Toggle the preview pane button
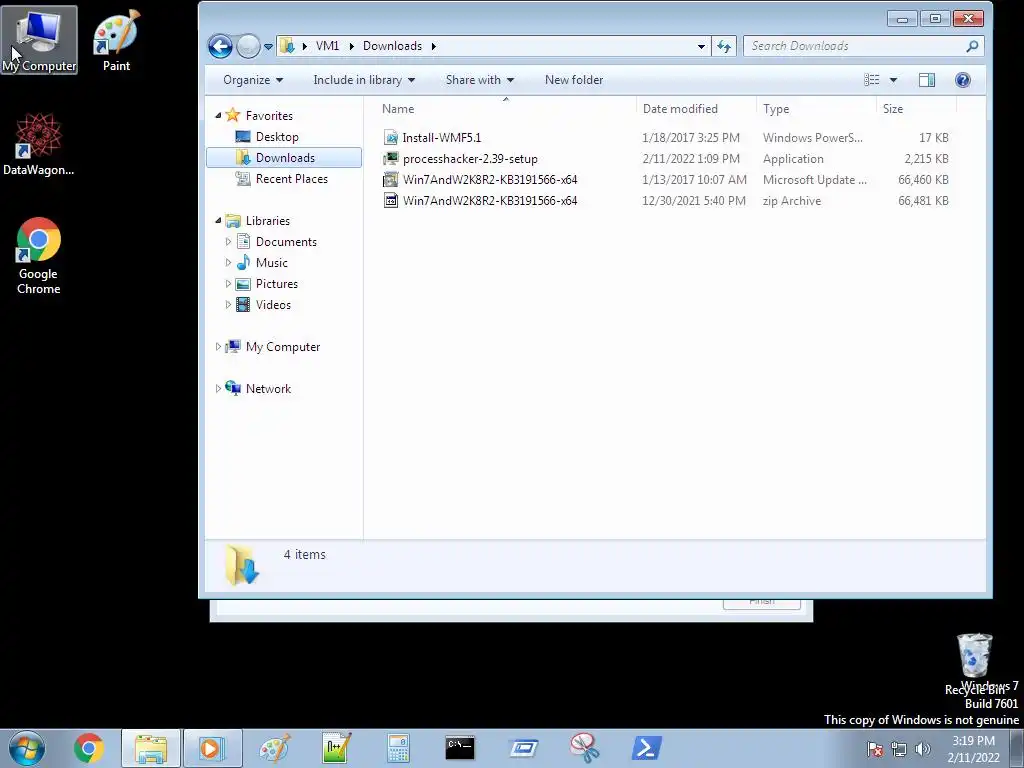The width and height of the screenshot is (1024, 768). click(927, 80)
